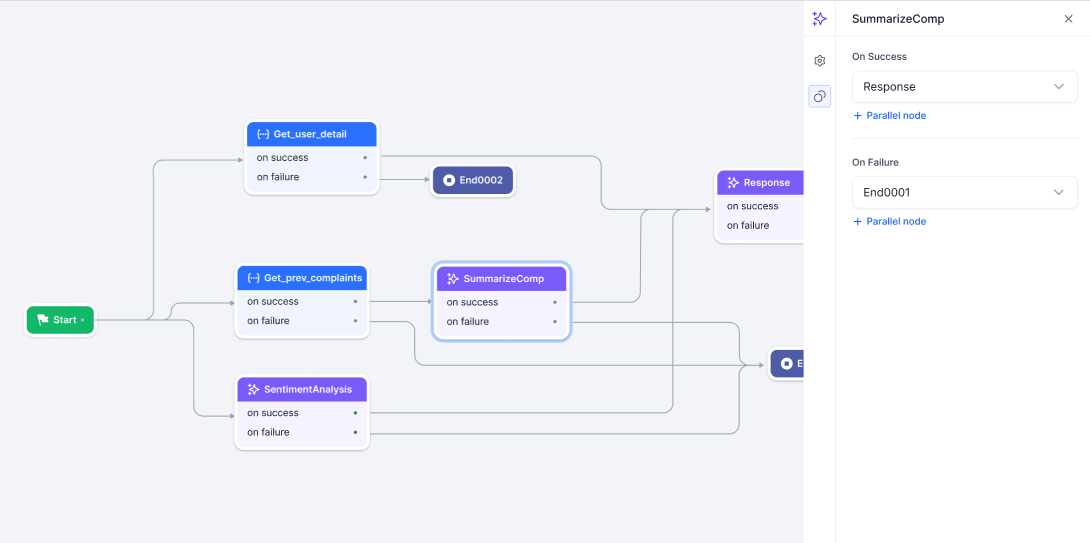Expand On Success dropdown using its chevron
Image resolution: width=1090 pixels, height=543 pixels.
point(1059,87)
